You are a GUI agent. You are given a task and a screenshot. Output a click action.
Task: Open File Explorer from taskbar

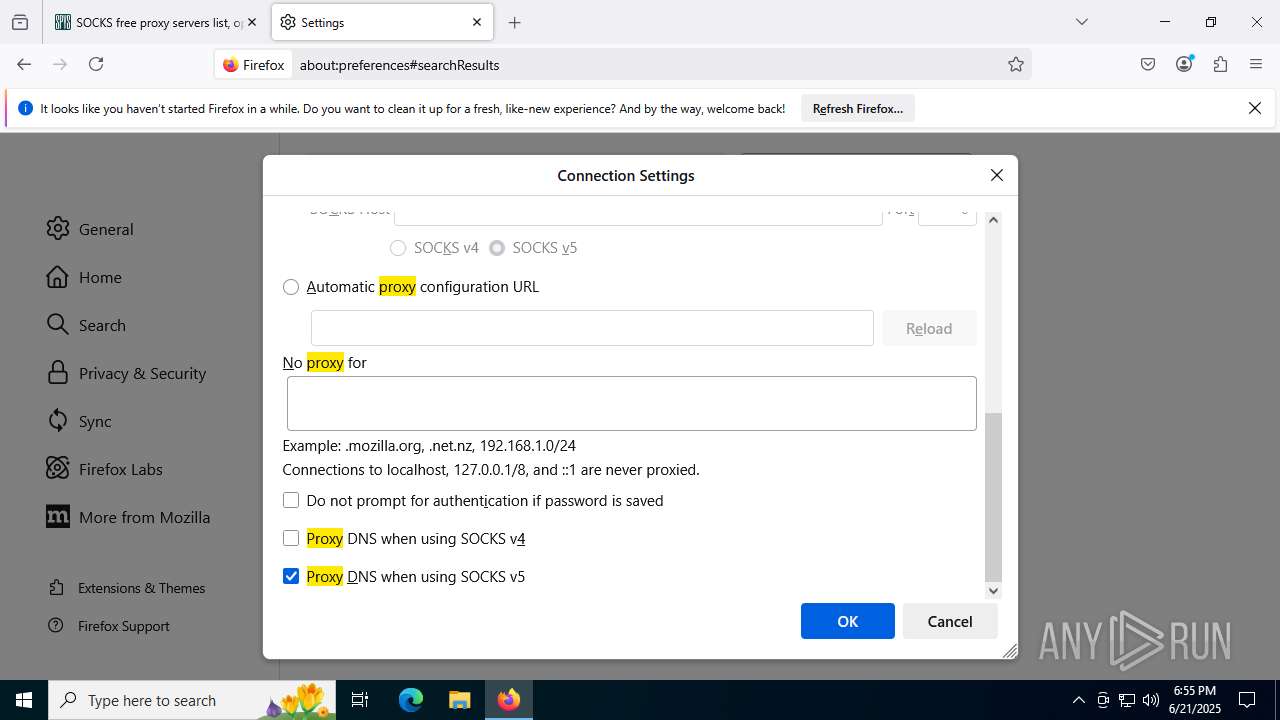point(459,700)
